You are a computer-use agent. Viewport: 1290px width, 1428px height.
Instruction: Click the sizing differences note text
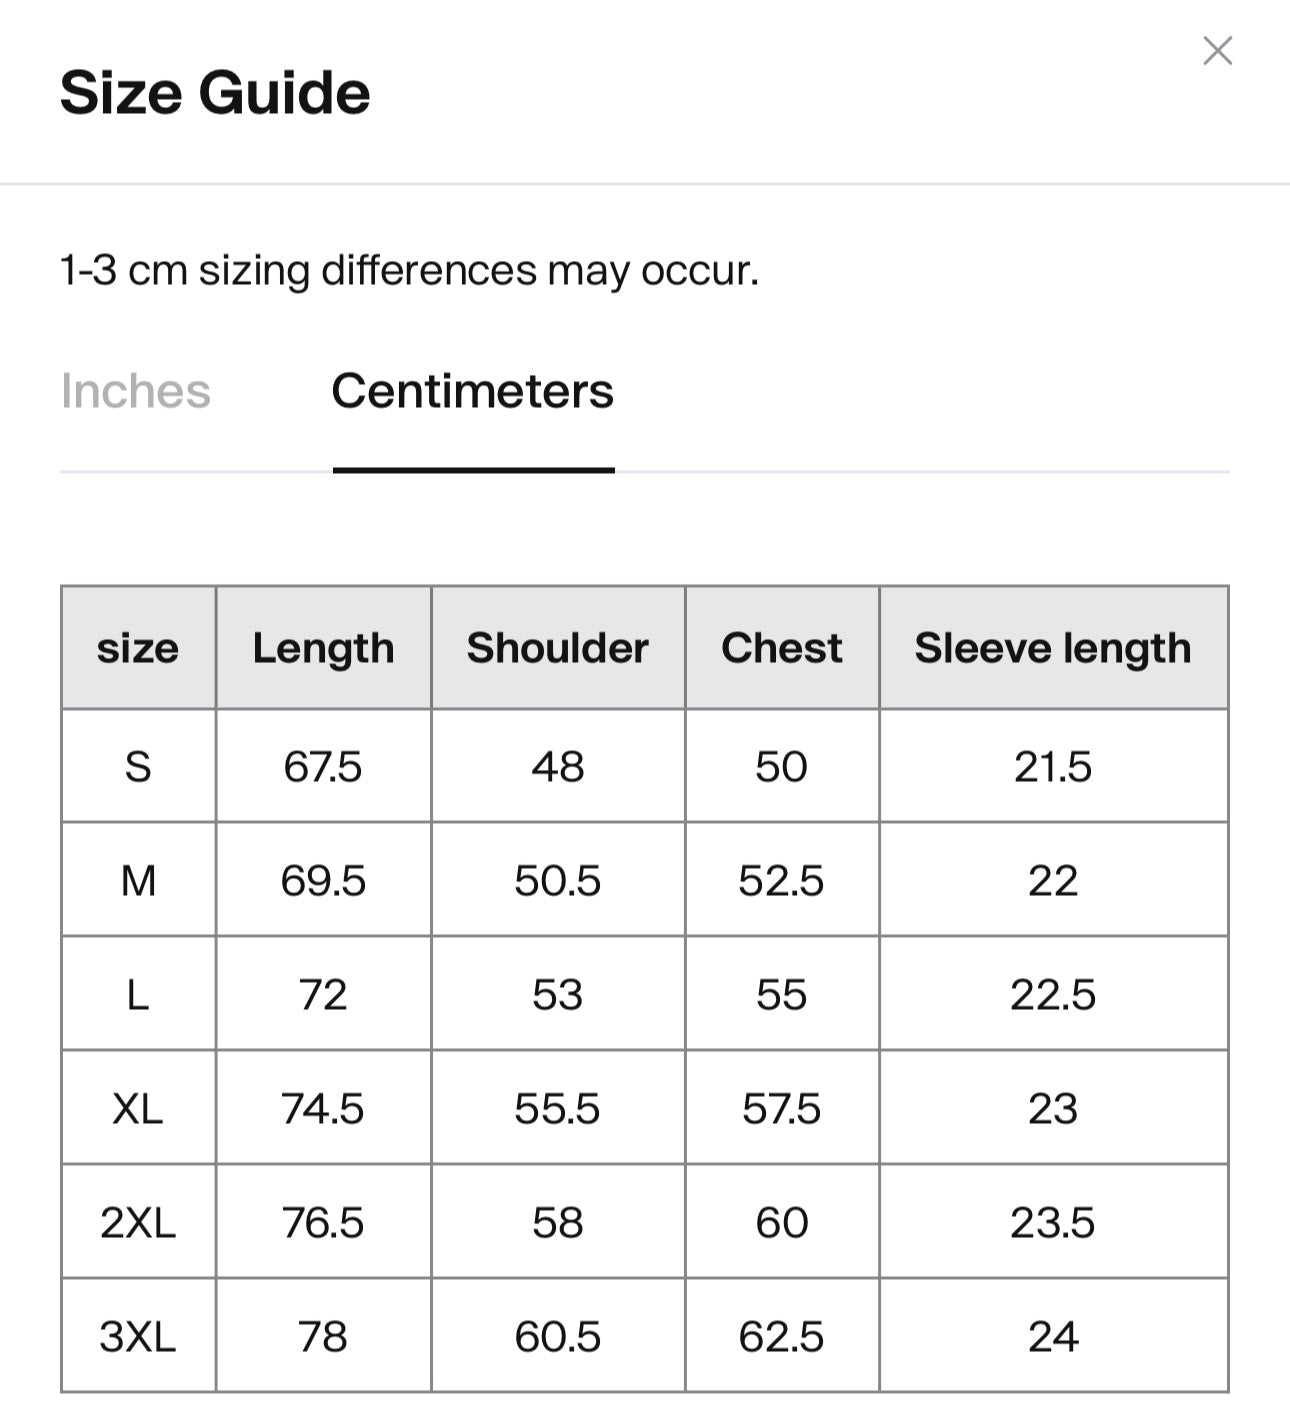(x=410, y=271)
